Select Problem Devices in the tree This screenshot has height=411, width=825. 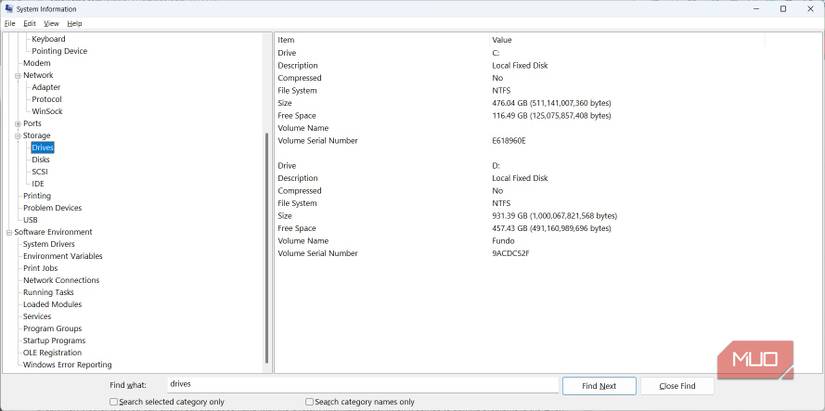coord(52,208)
